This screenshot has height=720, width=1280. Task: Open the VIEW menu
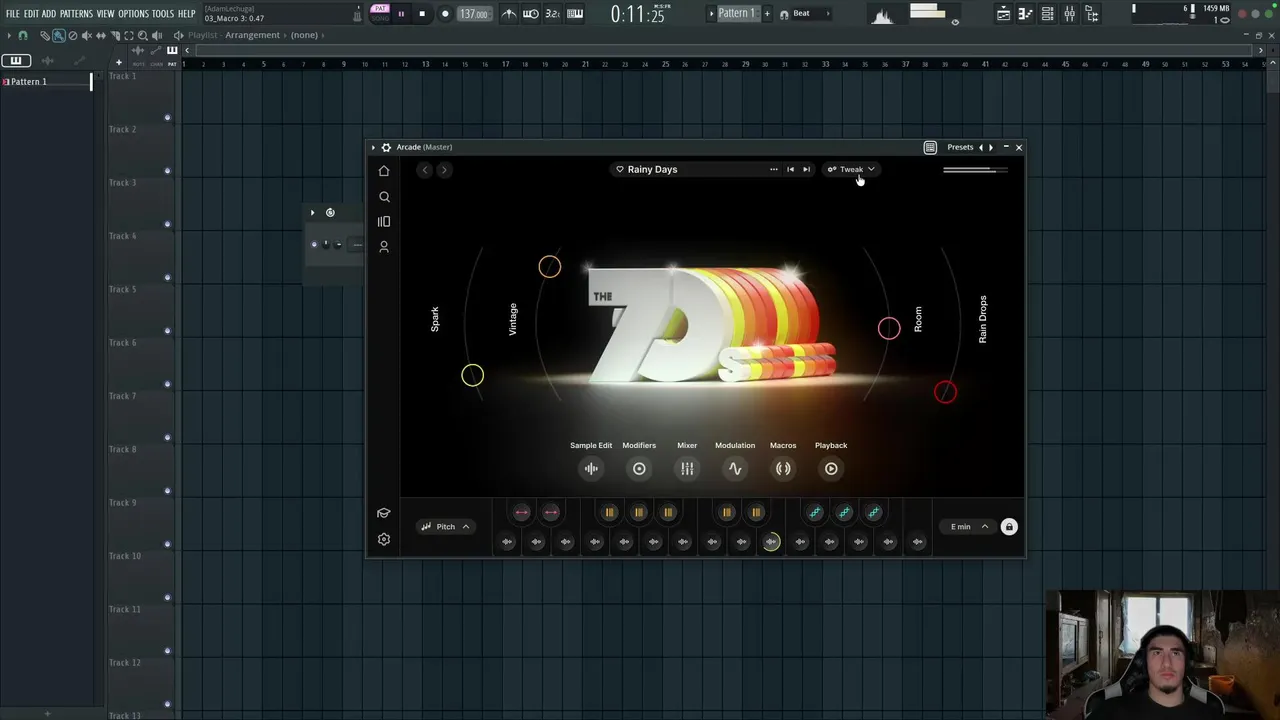click(x=105, y=14)
